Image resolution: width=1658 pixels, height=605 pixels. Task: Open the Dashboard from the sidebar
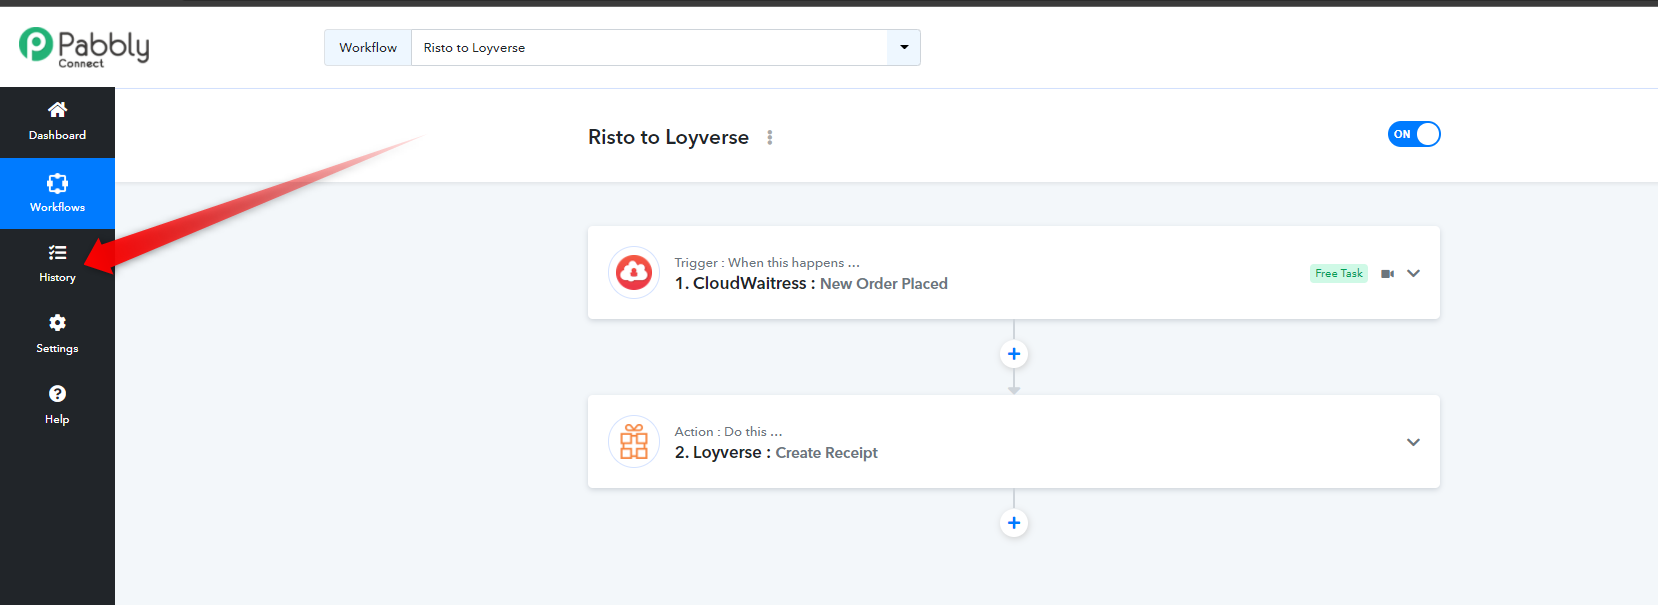click(57, 122)
